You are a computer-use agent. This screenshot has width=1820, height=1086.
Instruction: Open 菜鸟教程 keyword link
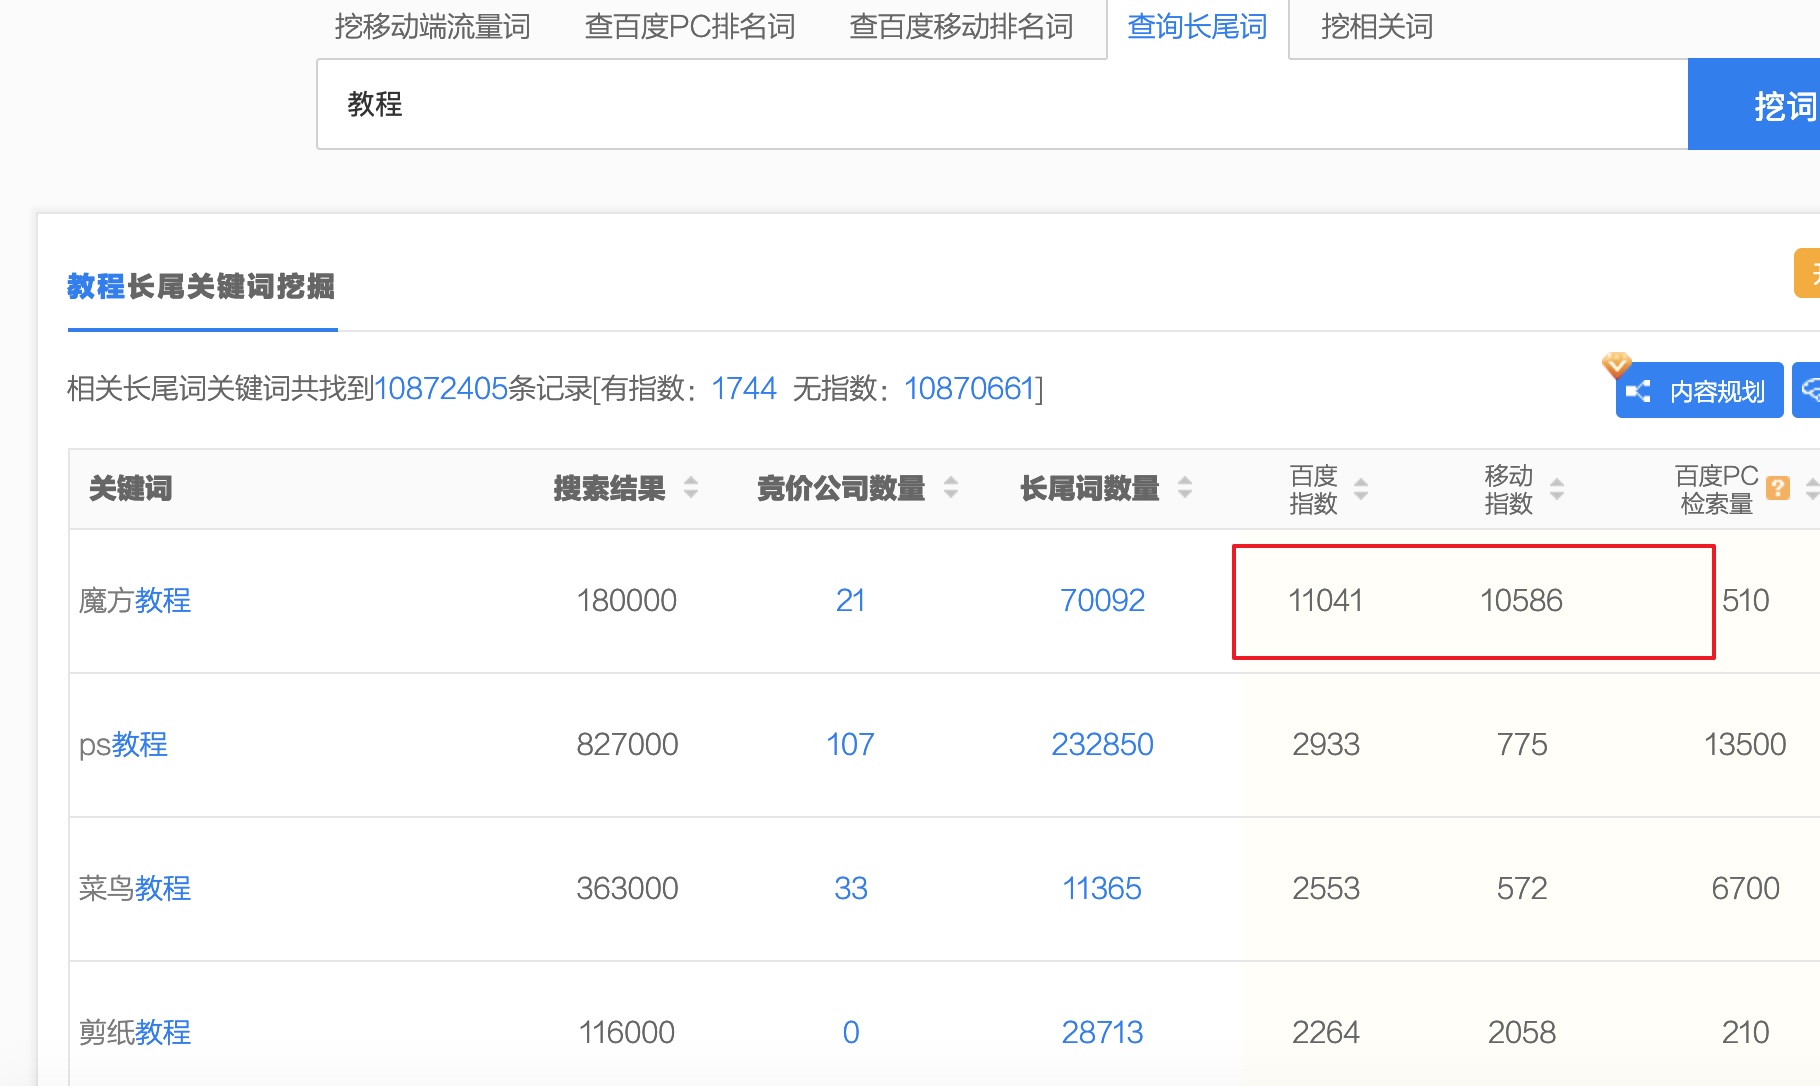click(135, 889)
